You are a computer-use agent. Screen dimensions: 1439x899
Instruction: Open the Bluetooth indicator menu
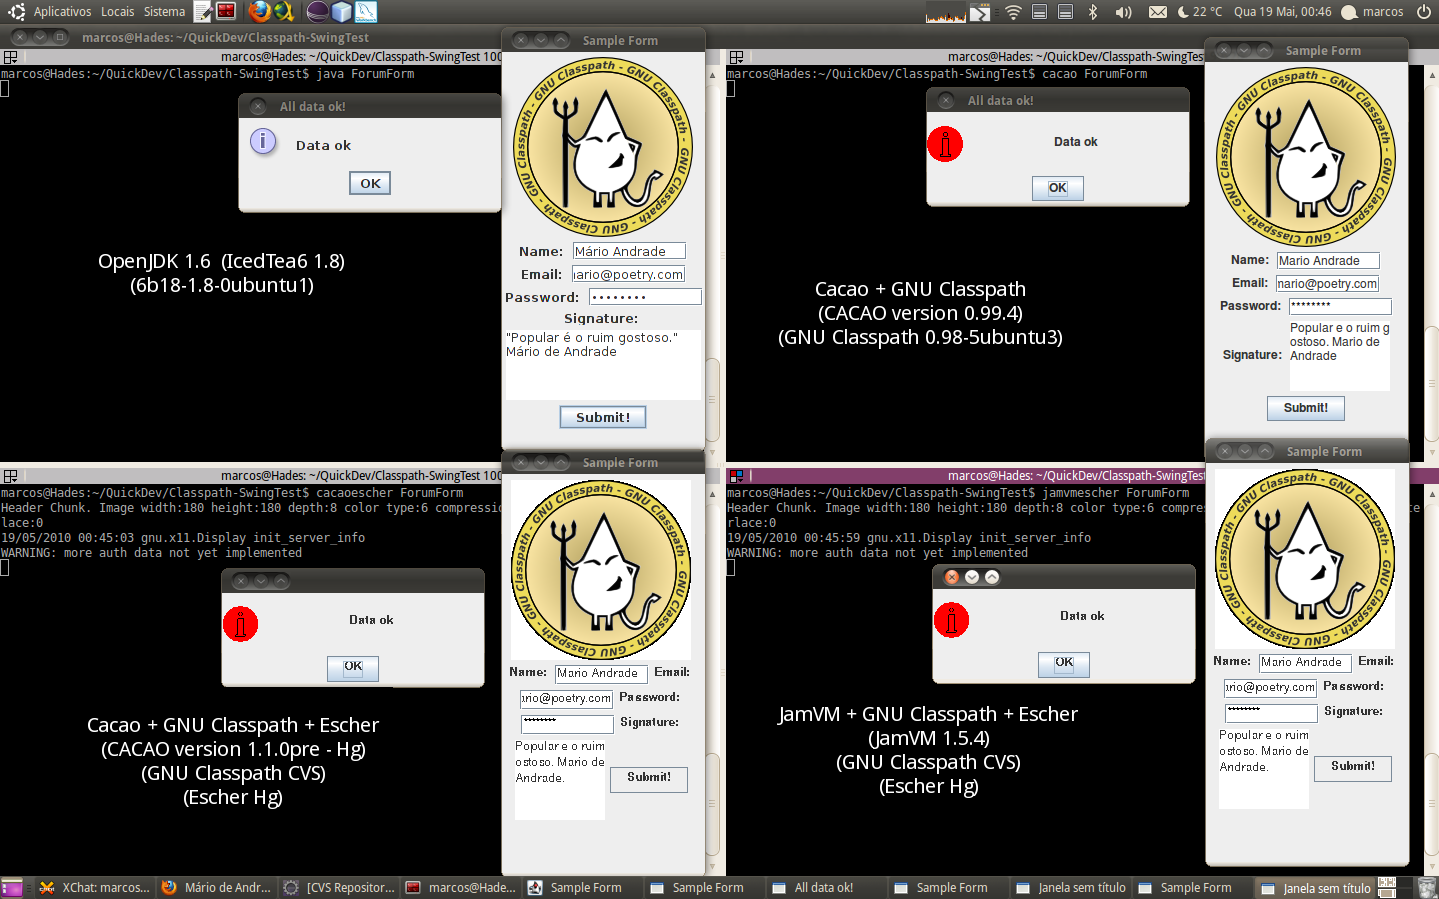pos(1093,12)
